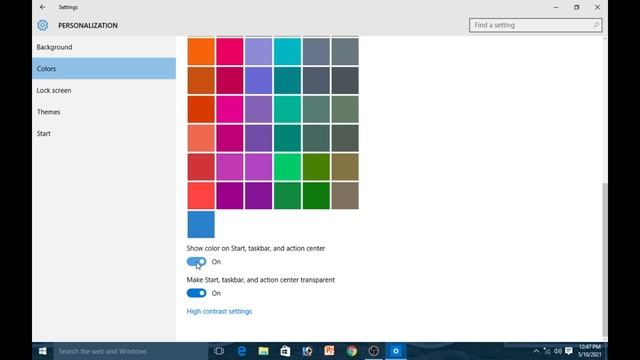This screenshot has height=360, width=640.
Task: Pick the bright orange accent color
Action: [x=201, y=52]
